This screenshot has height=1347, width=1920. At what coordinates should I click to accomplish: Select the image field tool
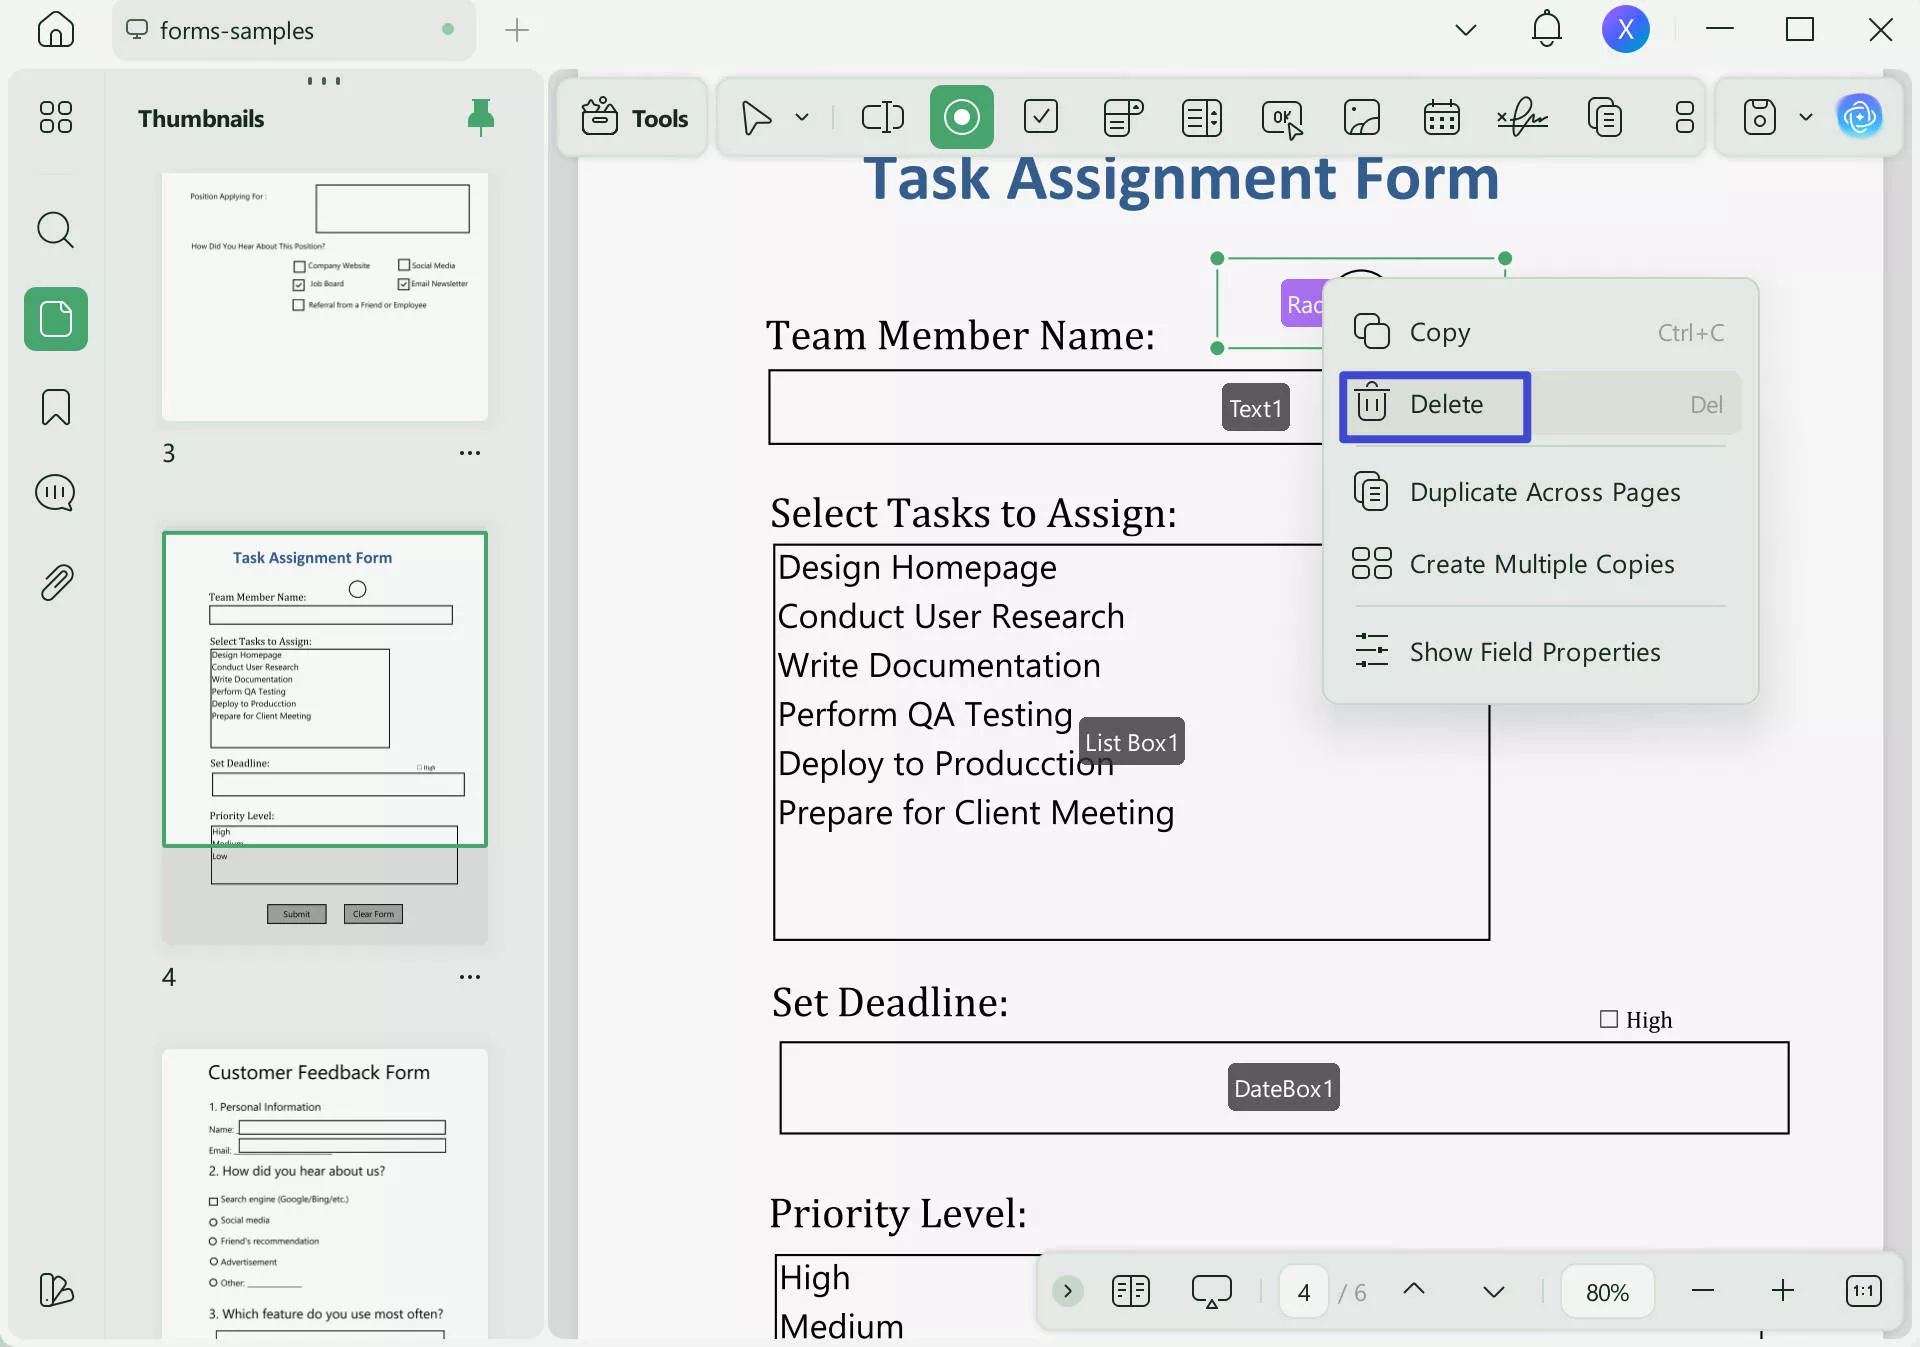coord(1362,118)
